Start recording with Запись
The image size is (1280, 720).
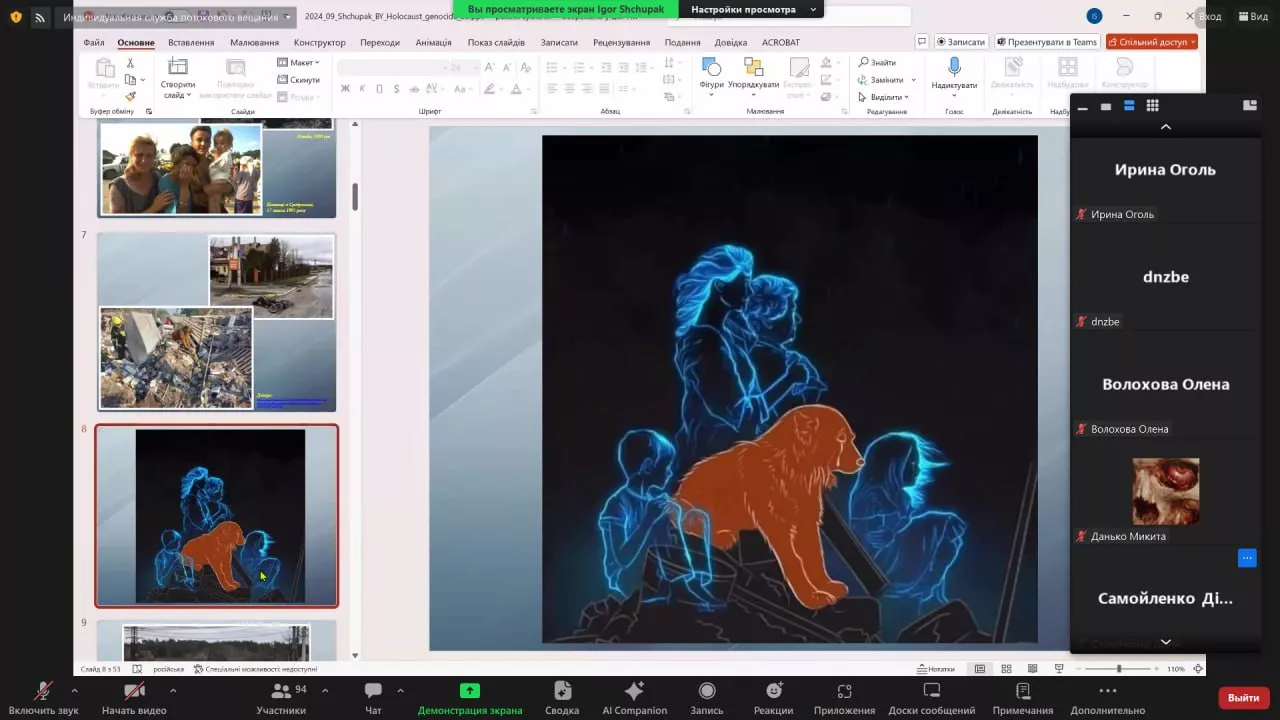(707, 698)
